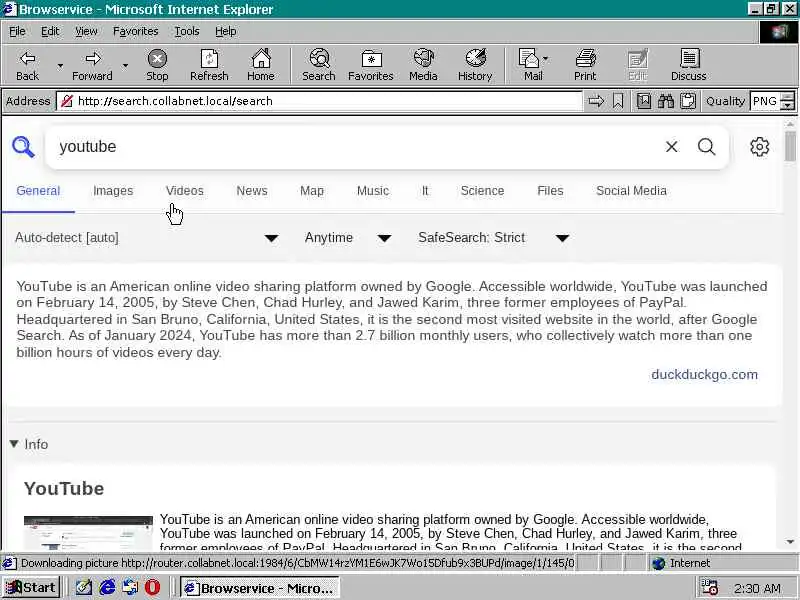Open the SafeSearch: Strict dropdown
The image size is (800, 600).
pyautogui.click(x=494, y=238)
